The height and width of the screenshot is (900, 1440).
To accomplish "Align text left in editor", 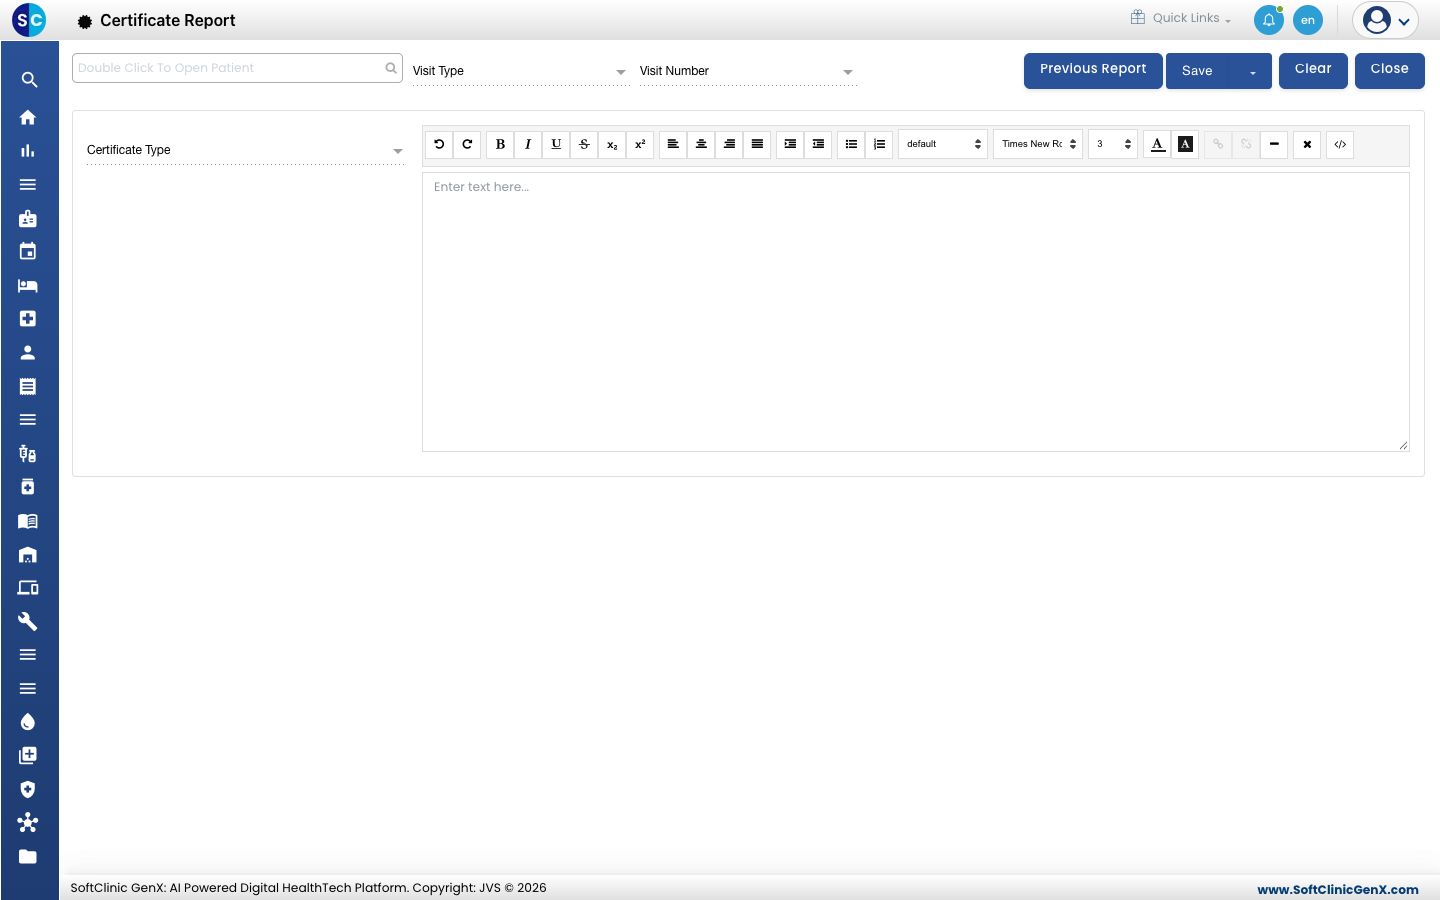I will (673, 144).
